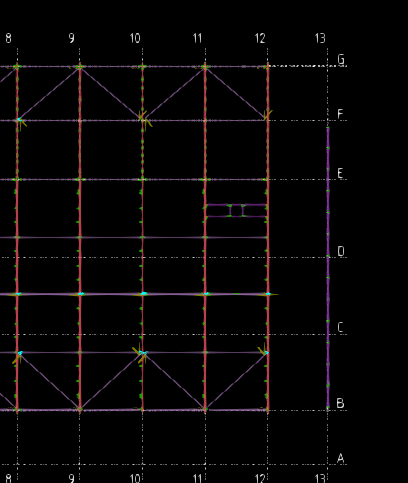Screen dimensions: 408x483
Task: Click grid label B at right
Action: tap(340, 403)
